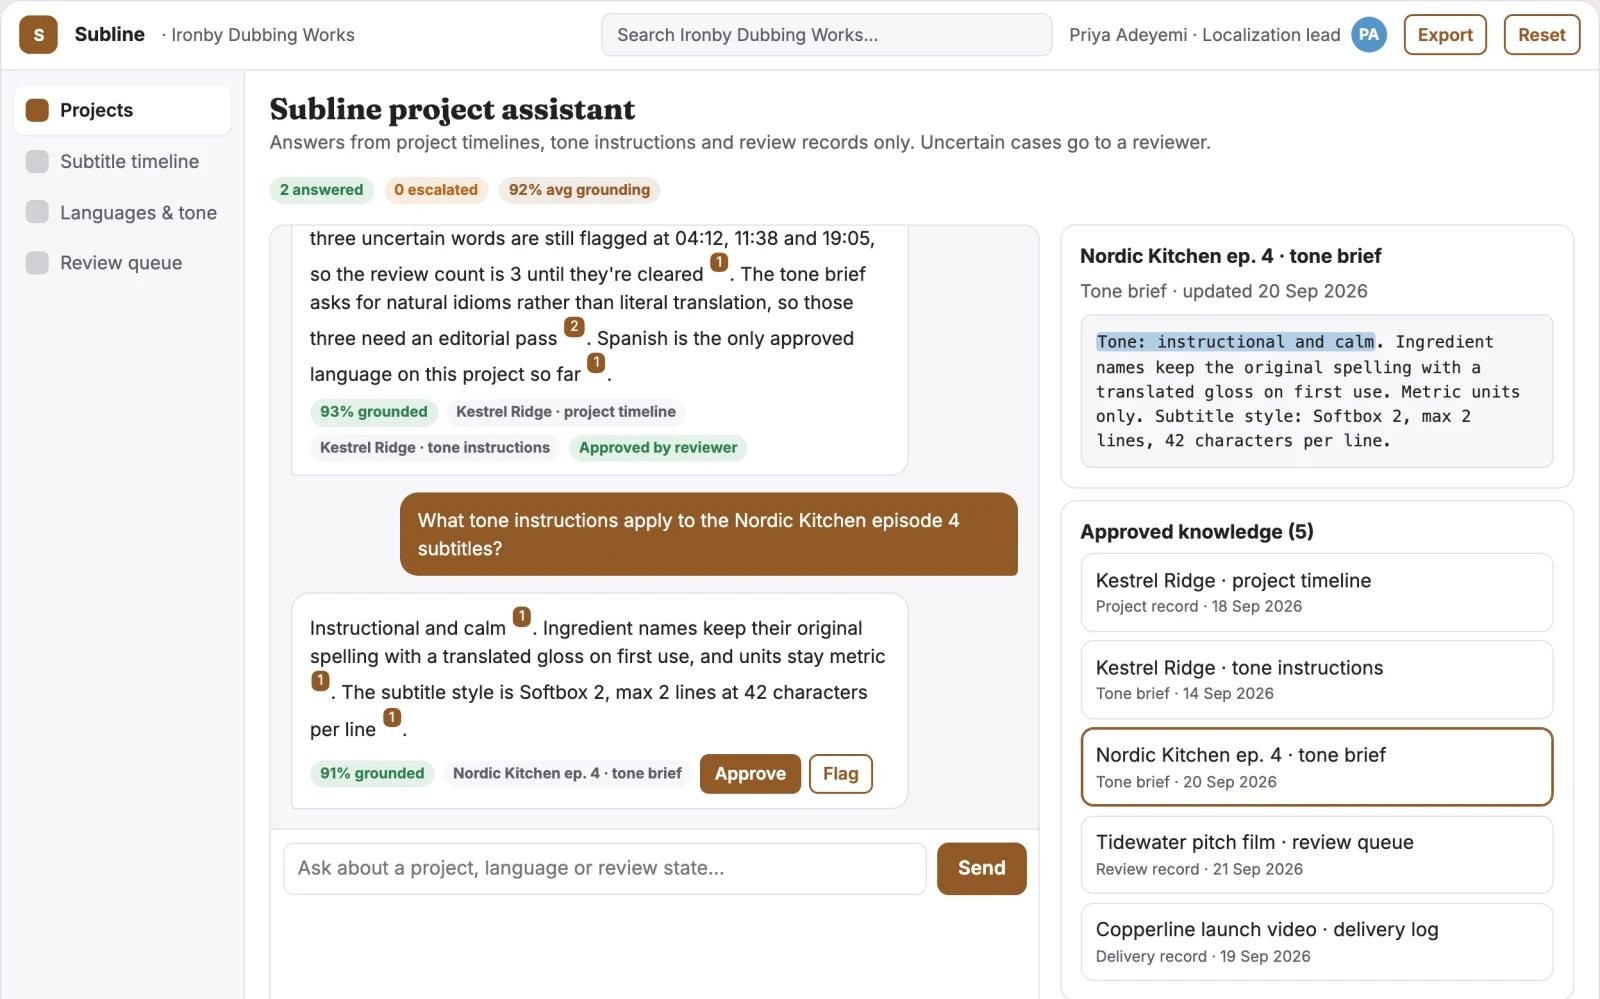Click the 'Approved knowledge (5)' heading

click(x=1197, y=532)
